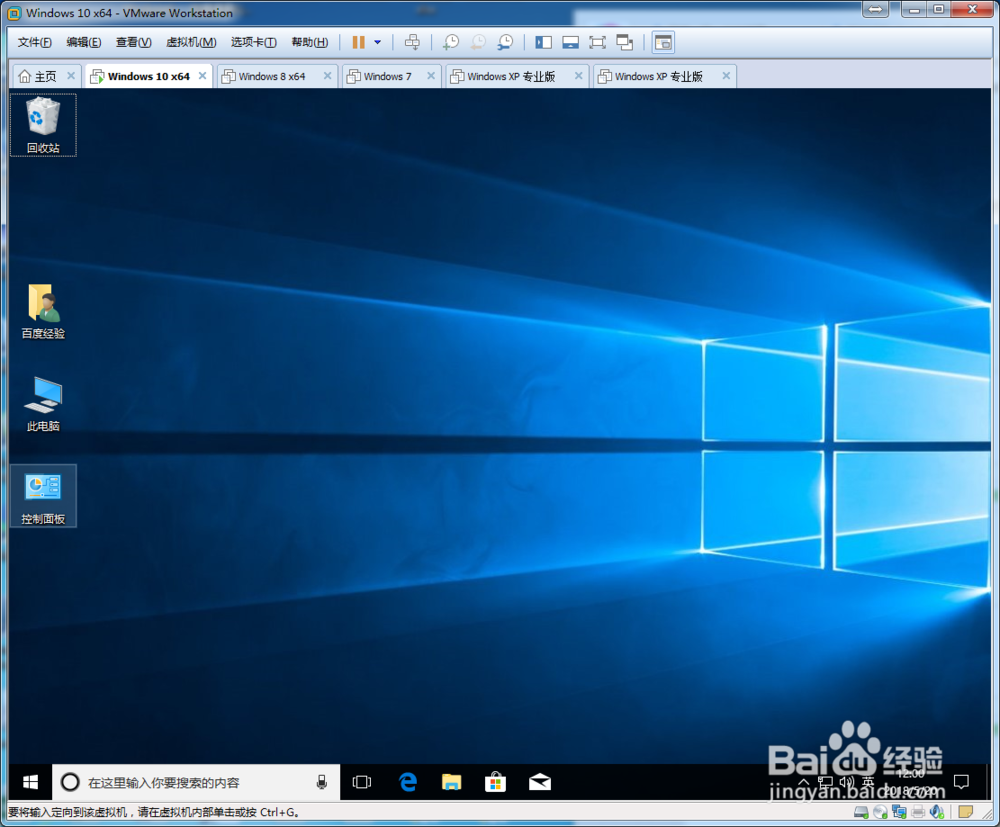Close the 主页 tab

[71, 76]
